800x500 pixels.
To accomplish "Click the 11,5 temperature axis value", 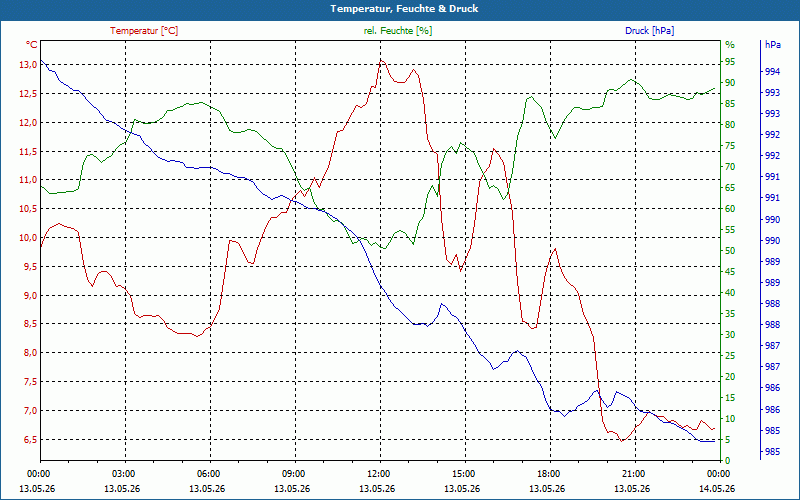I will 28,152.
